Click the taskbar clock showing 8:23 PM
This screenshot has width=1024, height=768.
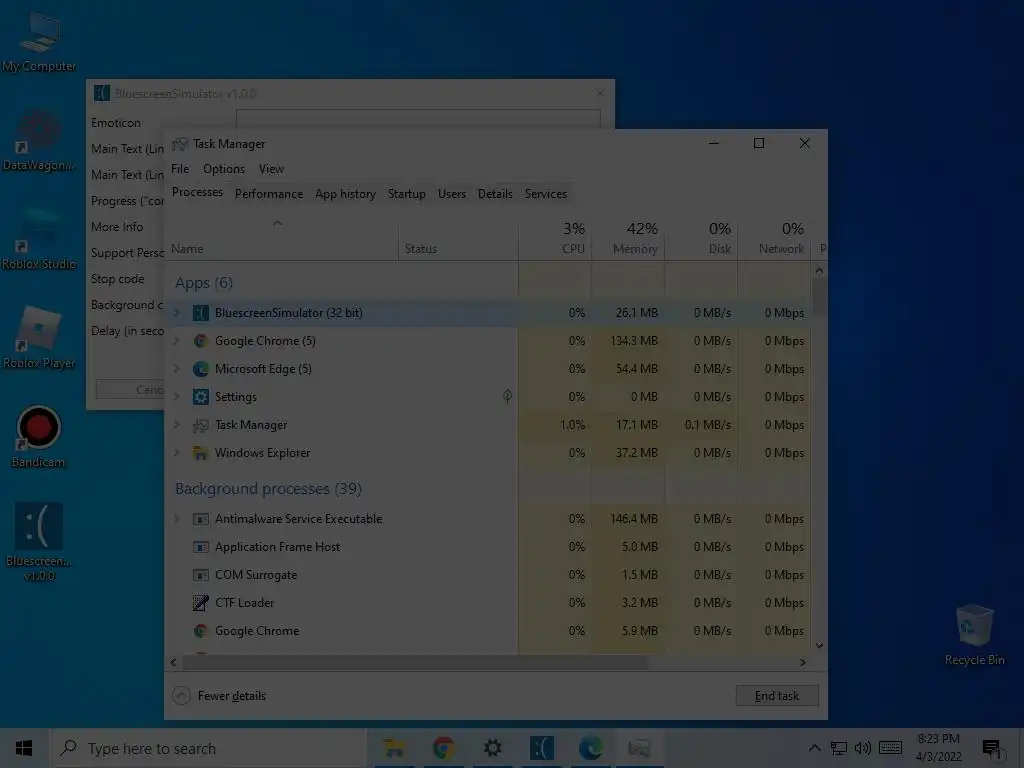(x=938, y=748)
